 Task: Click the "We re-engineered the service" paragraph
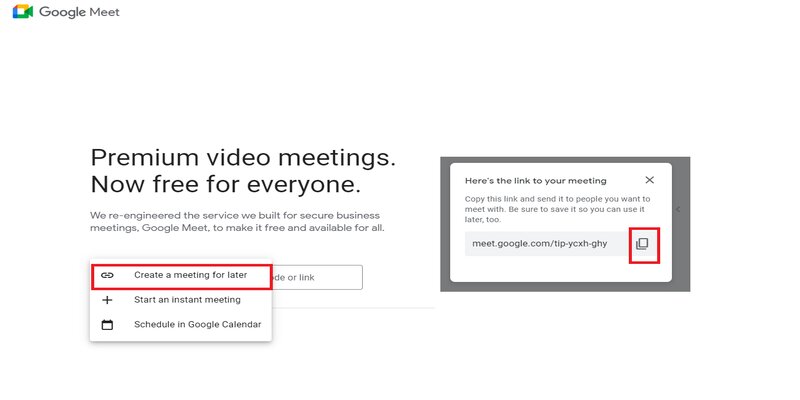[237, 222]
